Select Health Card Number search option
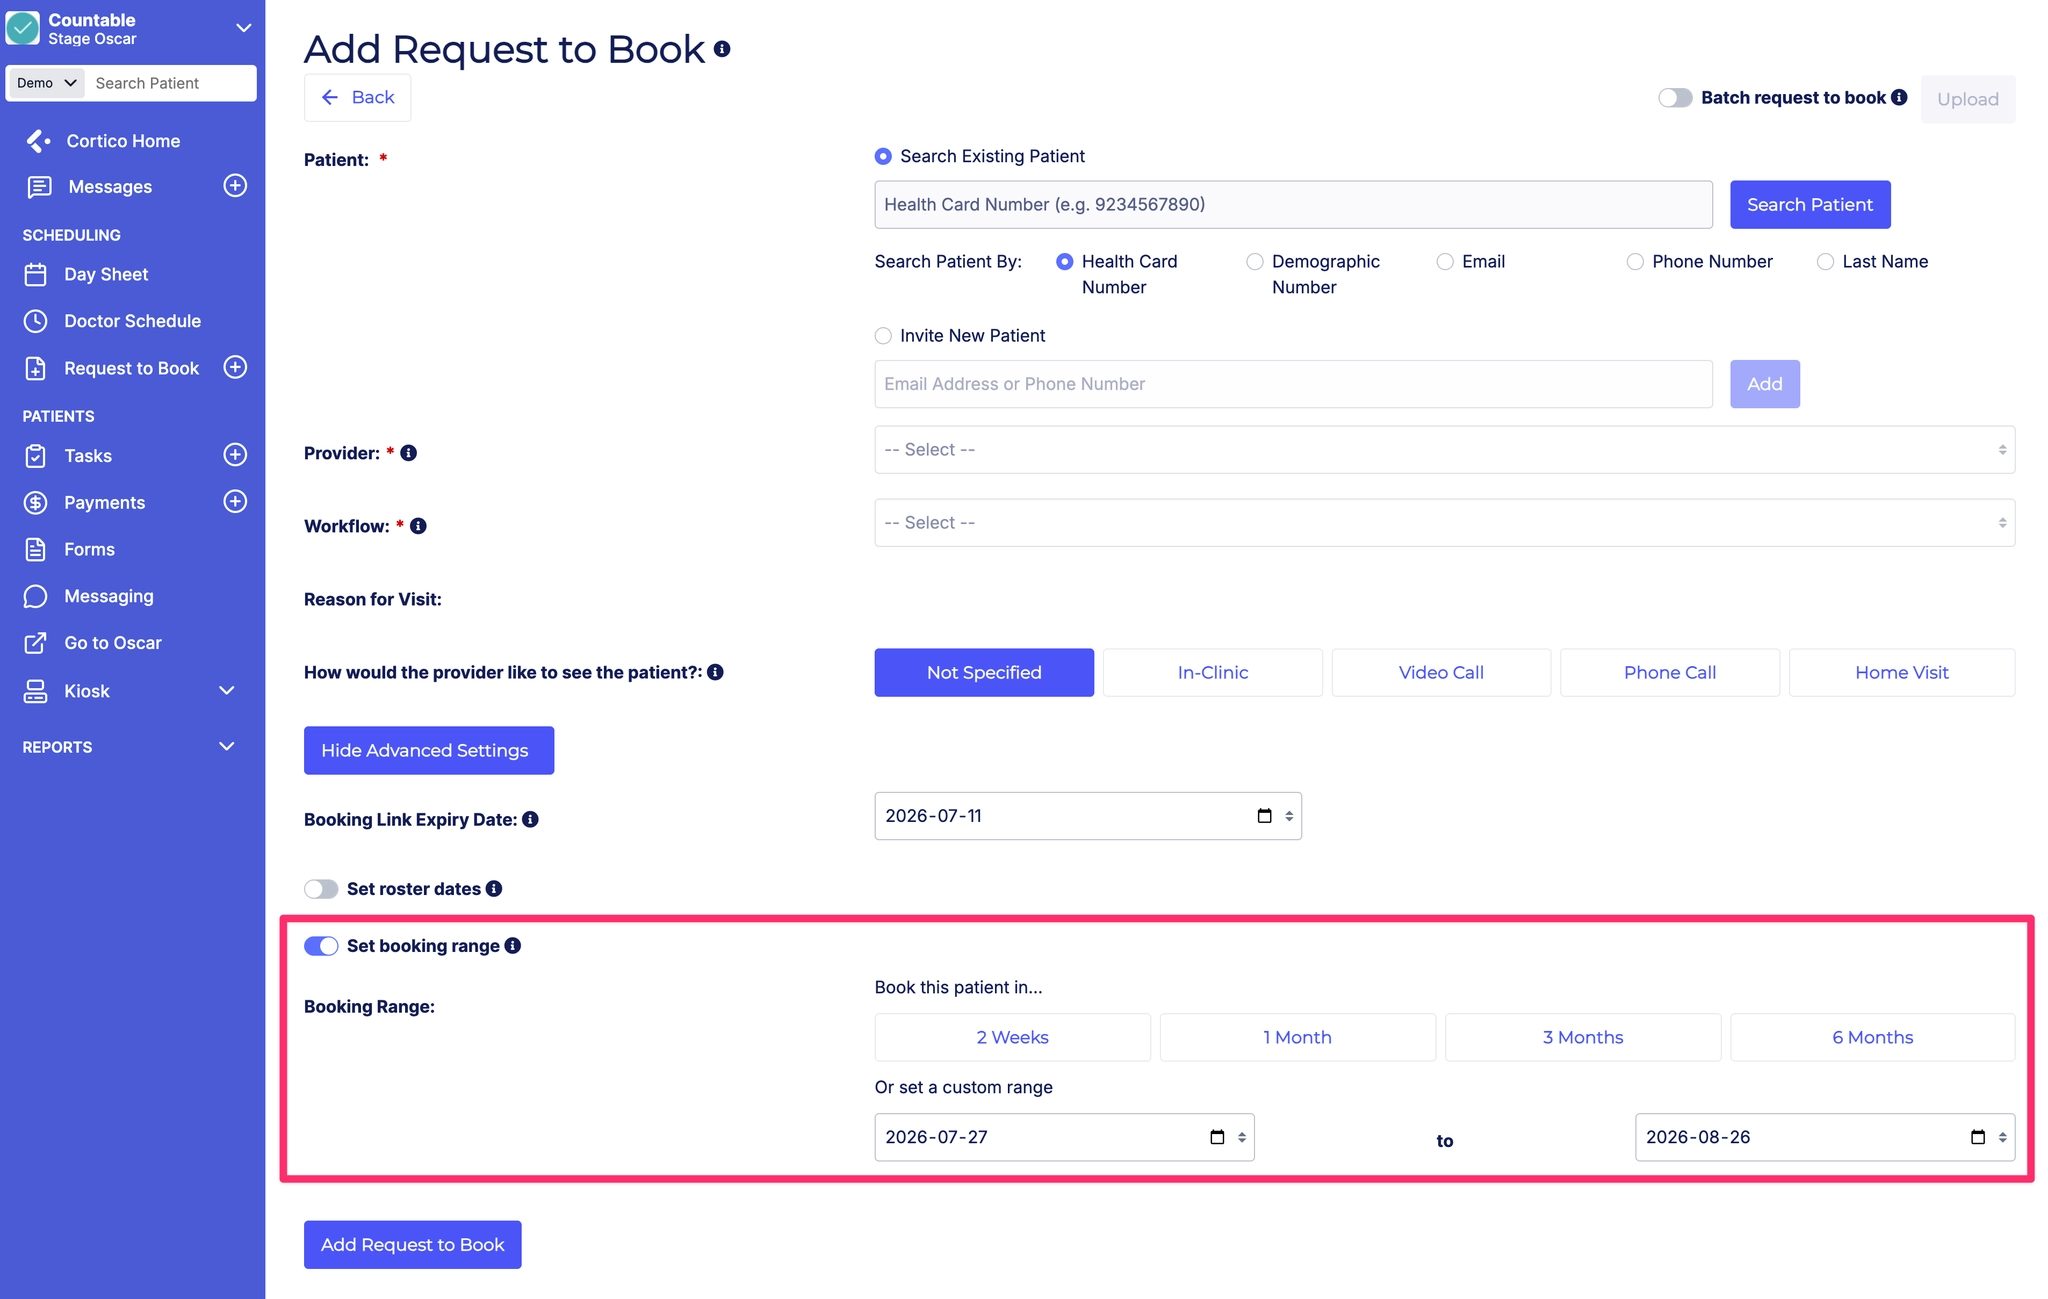2048x1299 pixels. tap(1065, 262)
